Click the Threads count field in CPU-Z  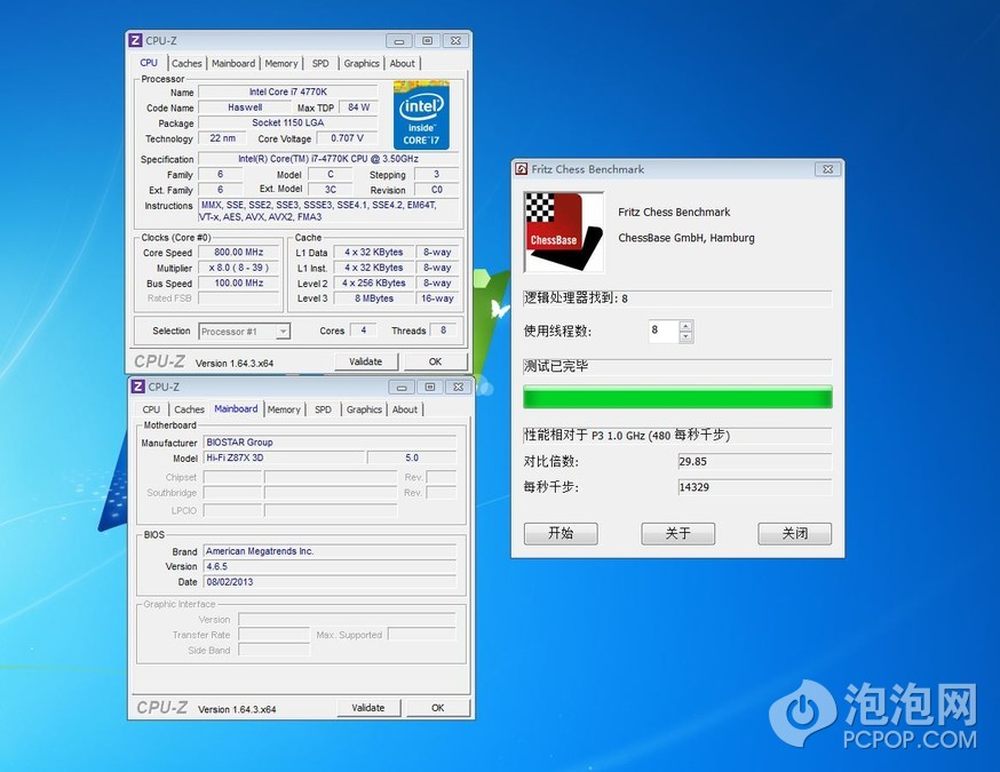point(443,330)
